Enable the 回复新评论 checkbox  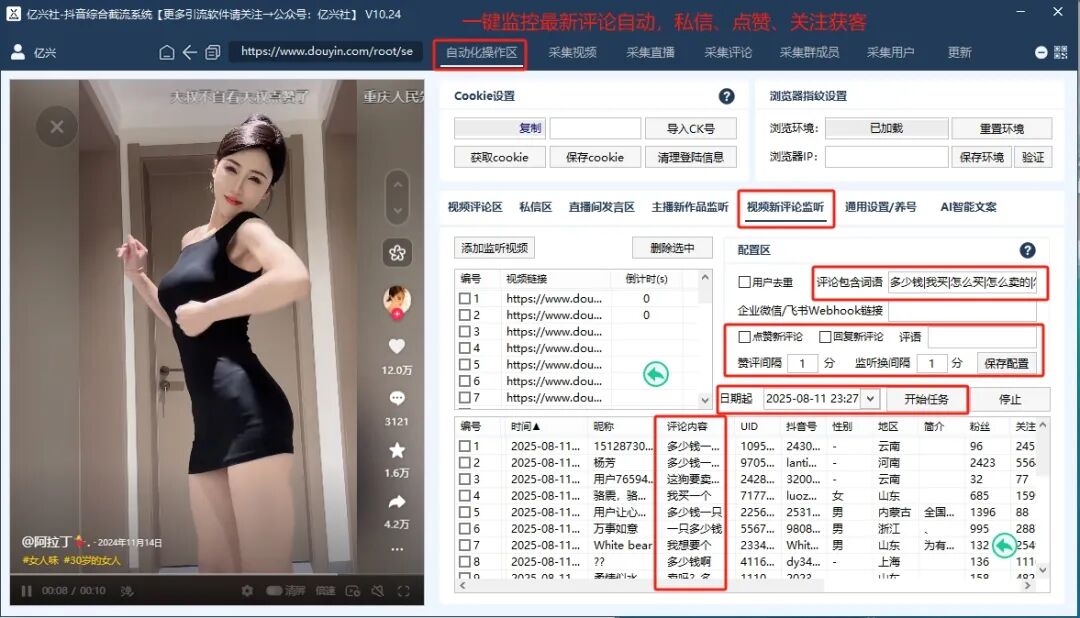(x=824, y=336)
